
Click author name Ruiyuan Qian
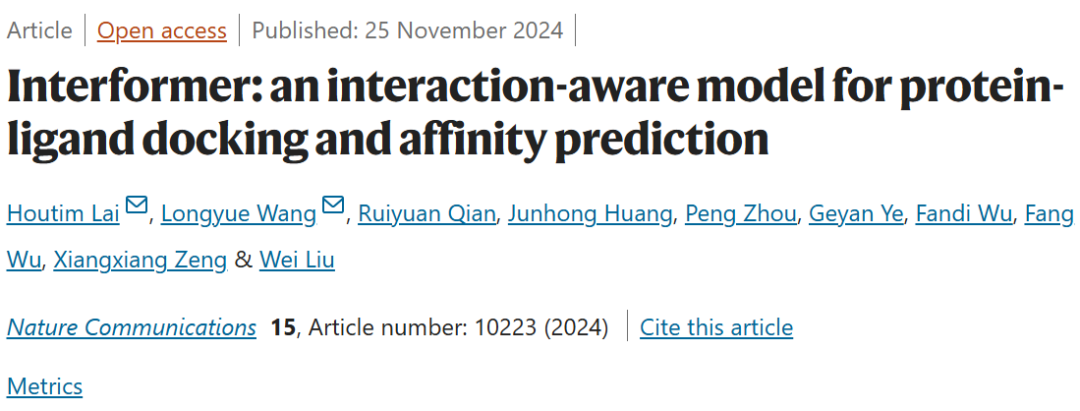[x=428, y=213]
